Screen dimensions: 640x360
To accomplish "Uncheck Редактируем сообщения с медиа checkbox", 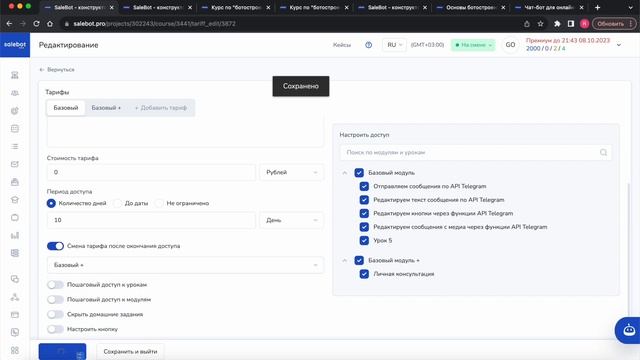I will pos(364,227).
